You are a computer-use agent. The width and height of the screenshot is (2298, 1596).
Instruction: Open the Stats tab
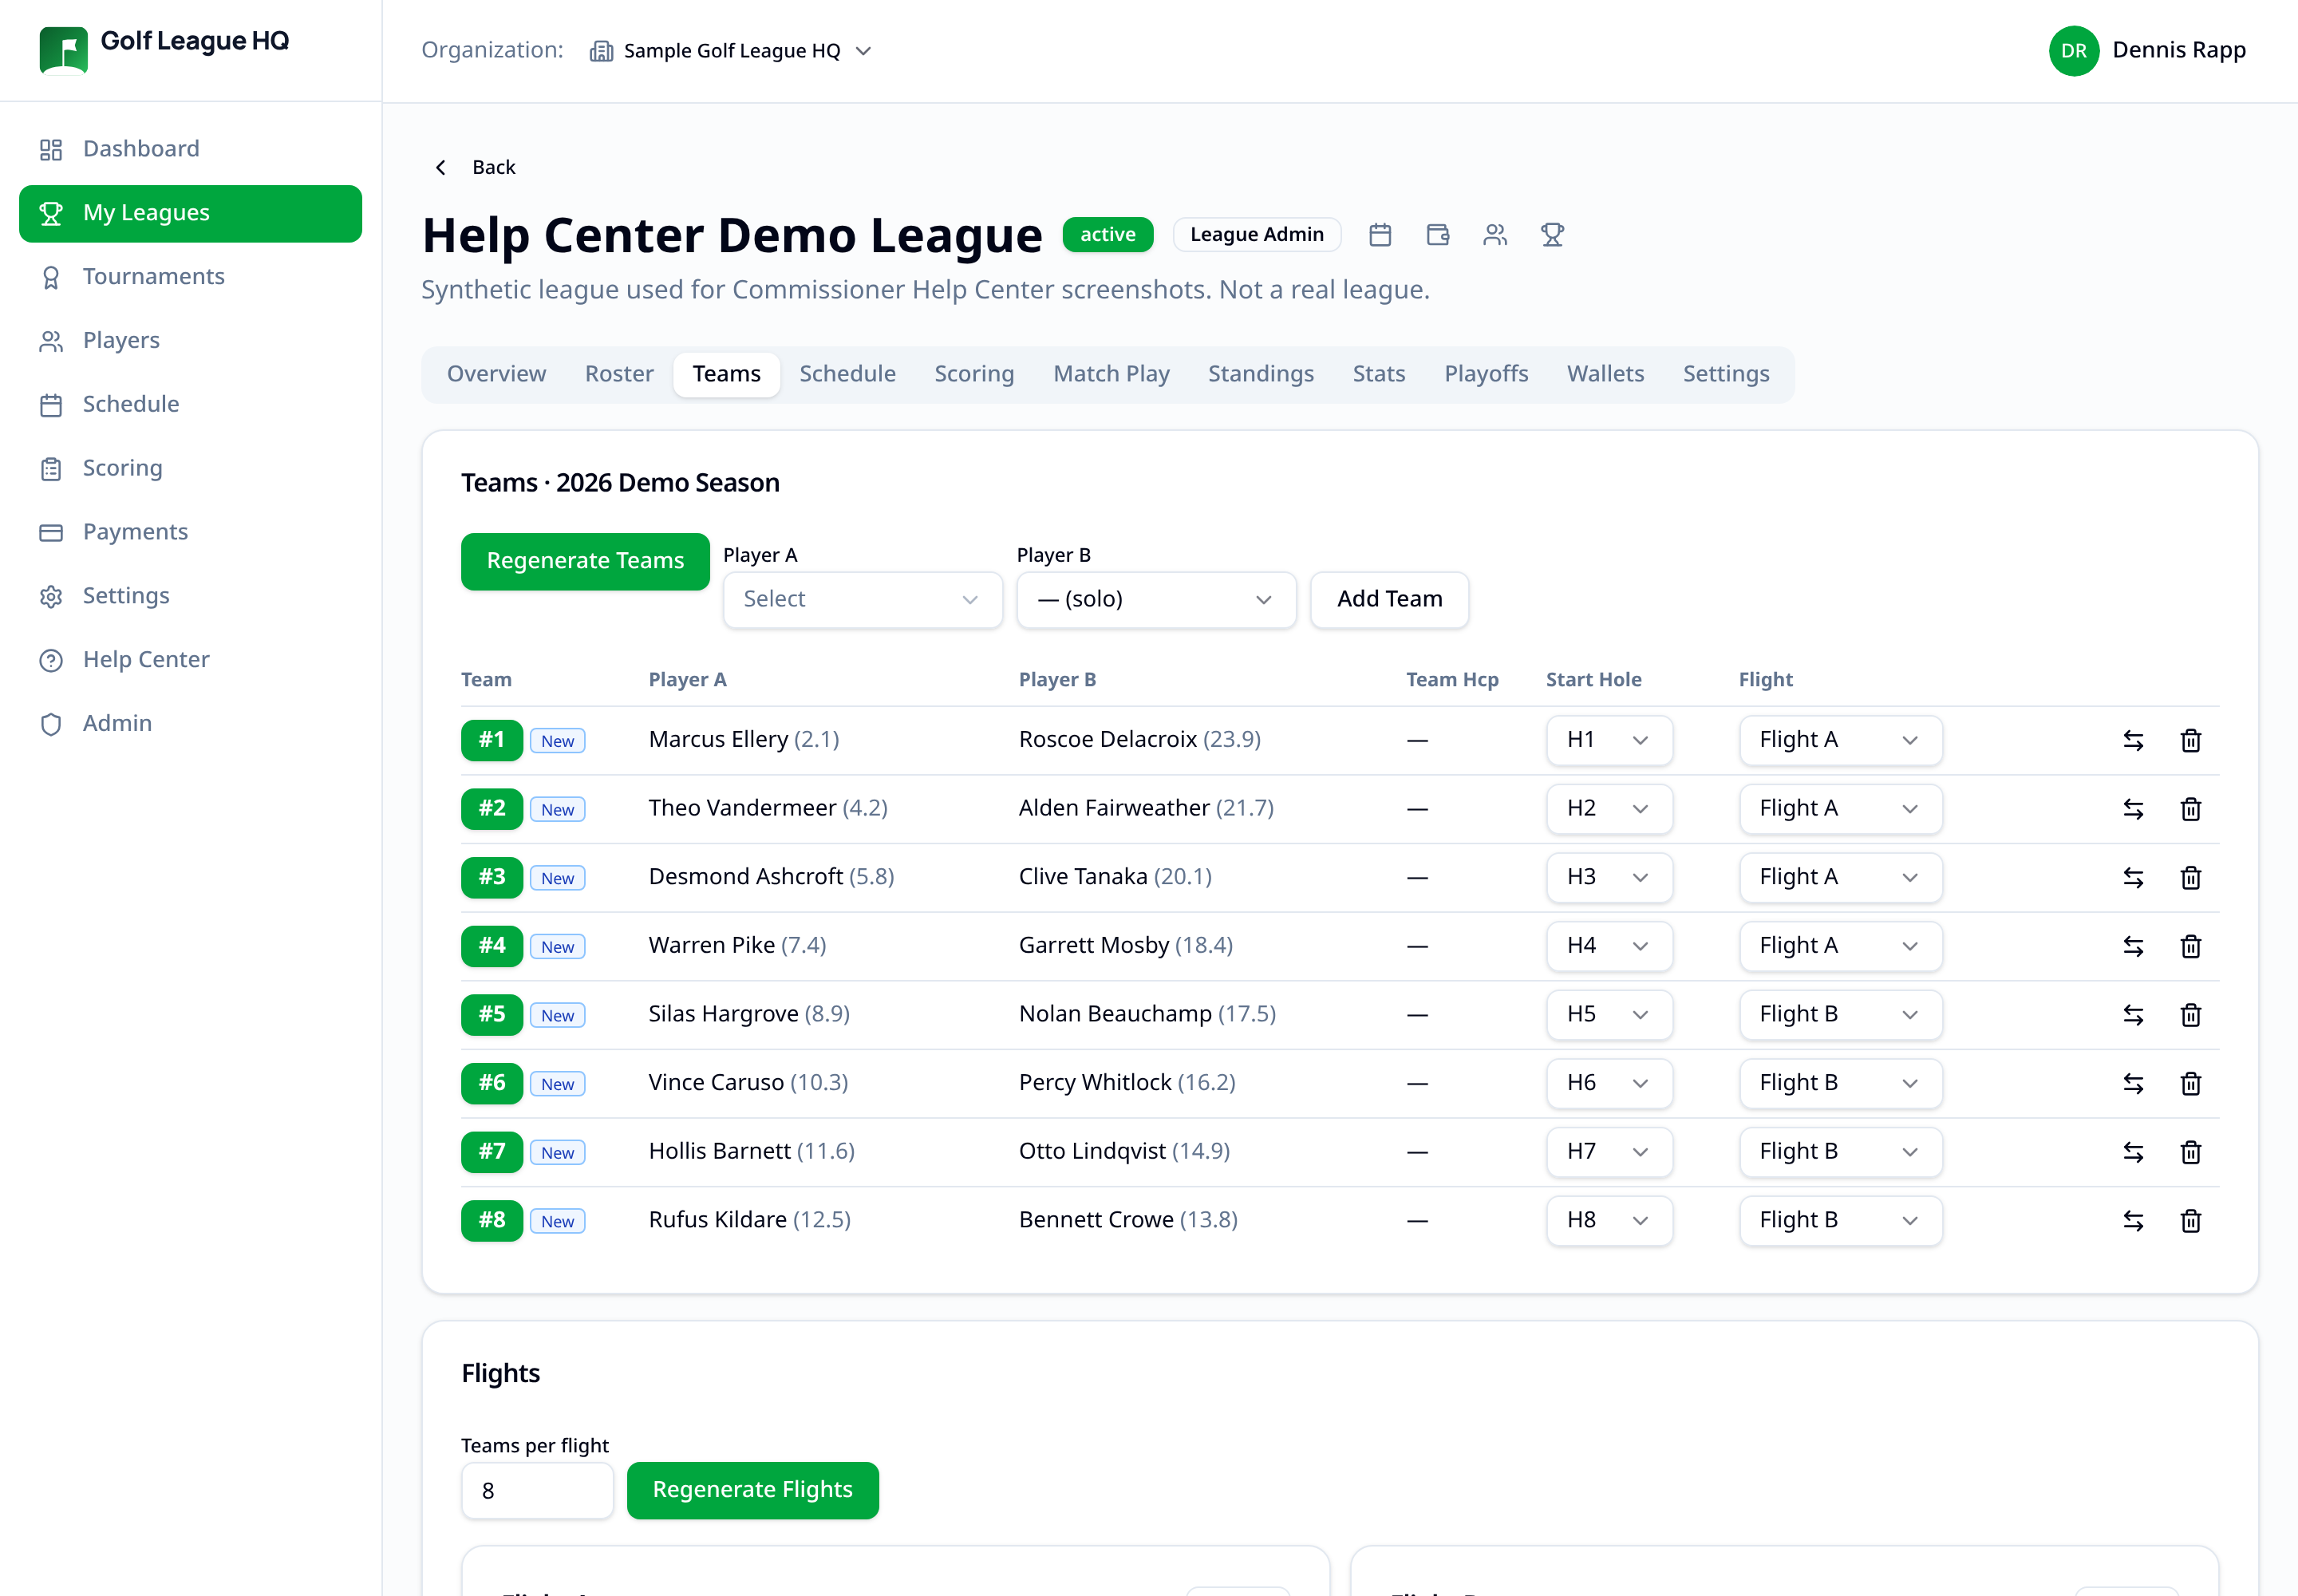pos(1379,374)
